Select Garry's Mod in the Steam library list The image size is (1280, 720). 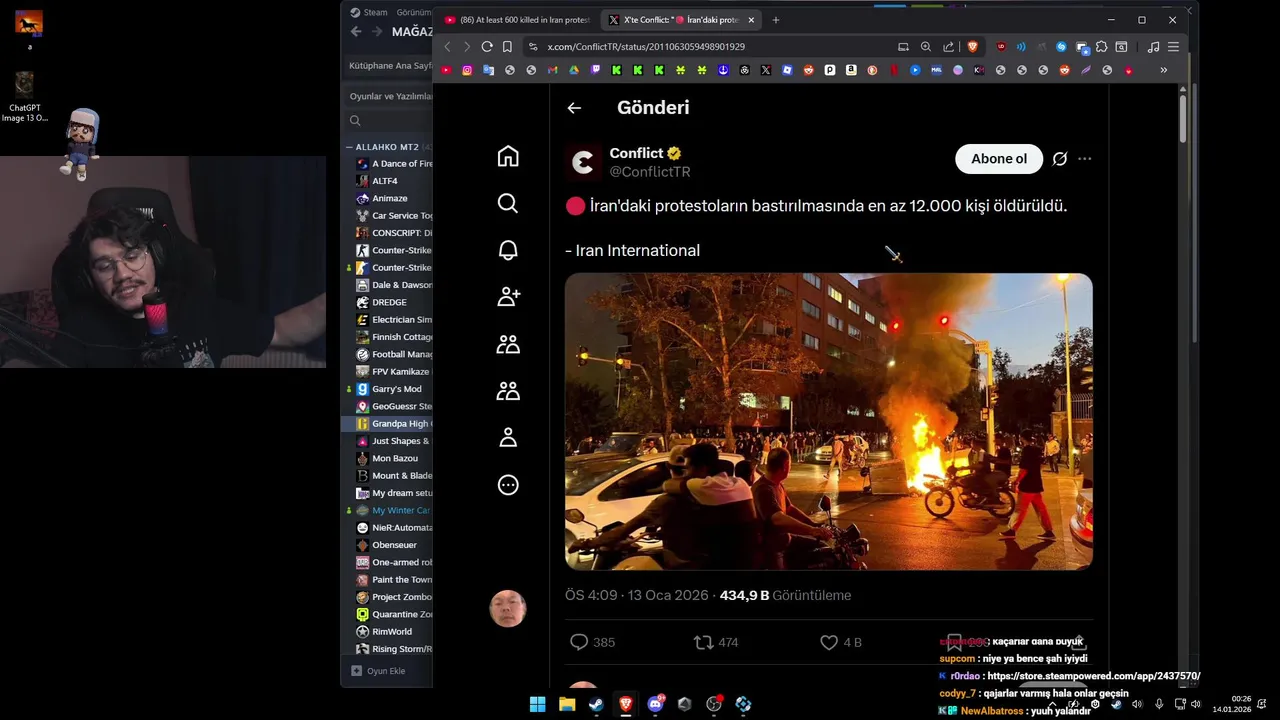coord(396,389)
